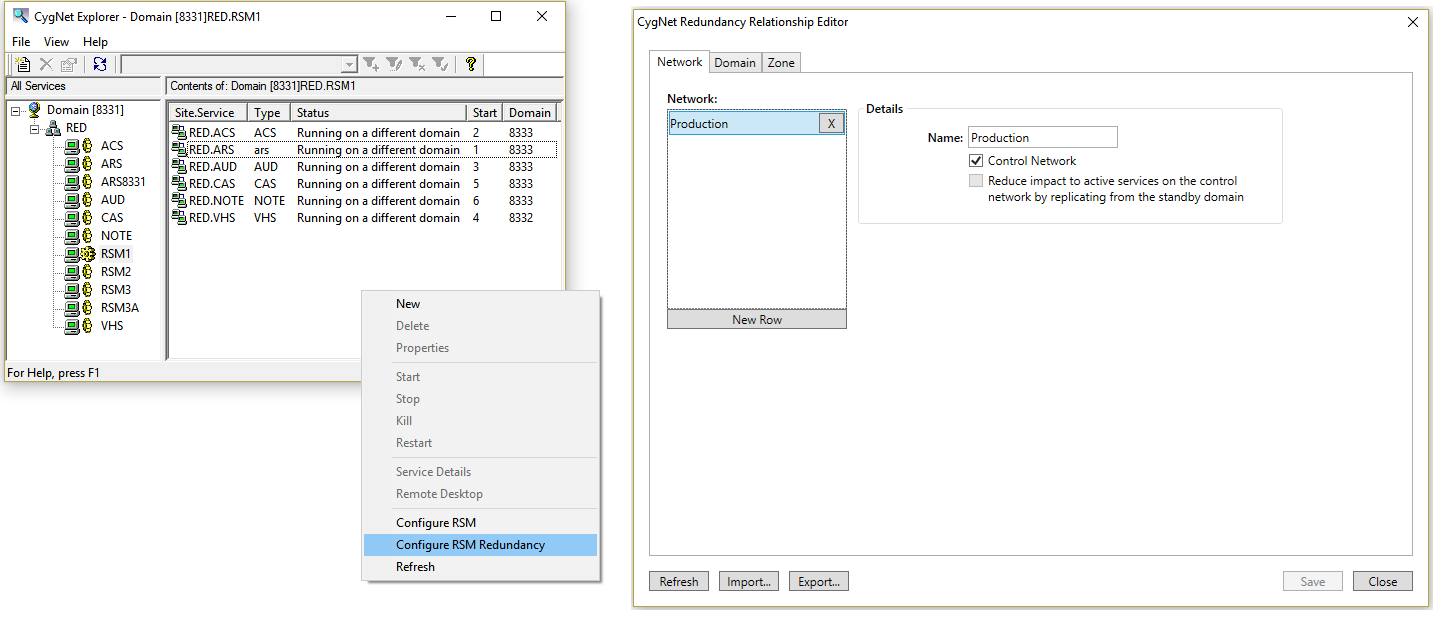The width and height of the screenshot is (1456, 640).
Task: Sort by the Site.Service column header
Action: point(207,113)
